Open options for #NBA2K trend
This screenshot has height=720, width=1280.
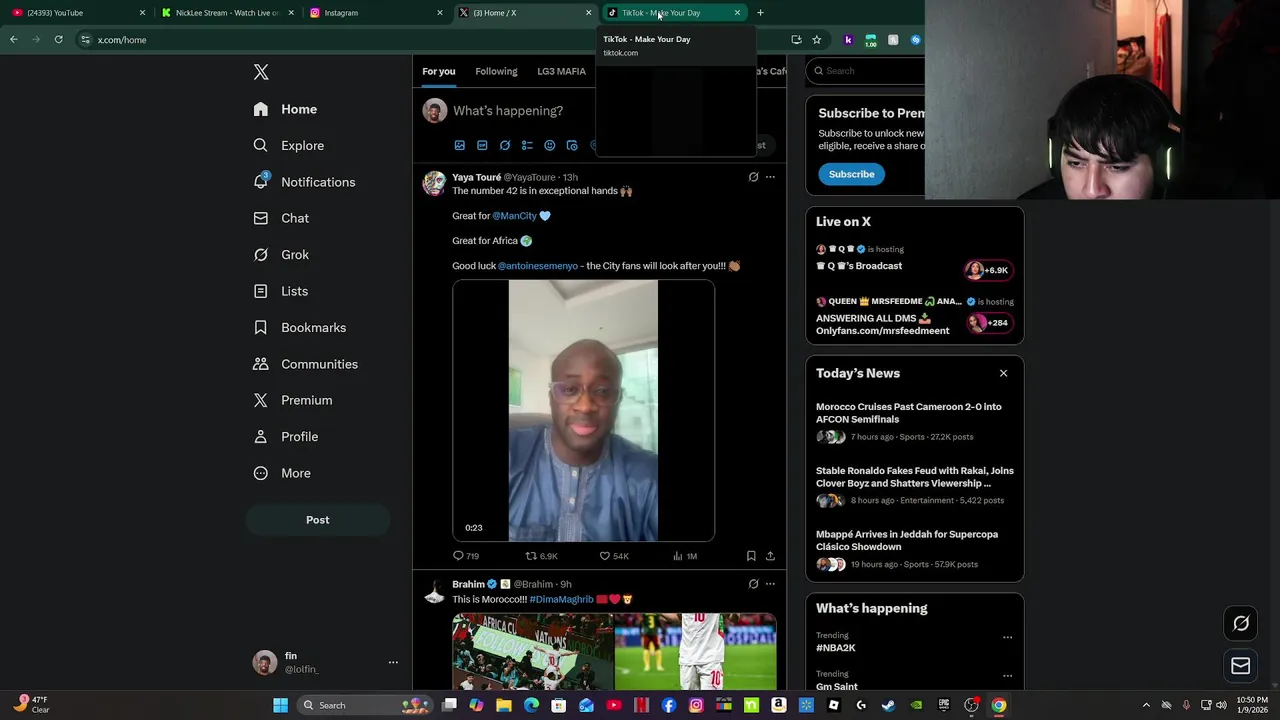pos(1007,637)
